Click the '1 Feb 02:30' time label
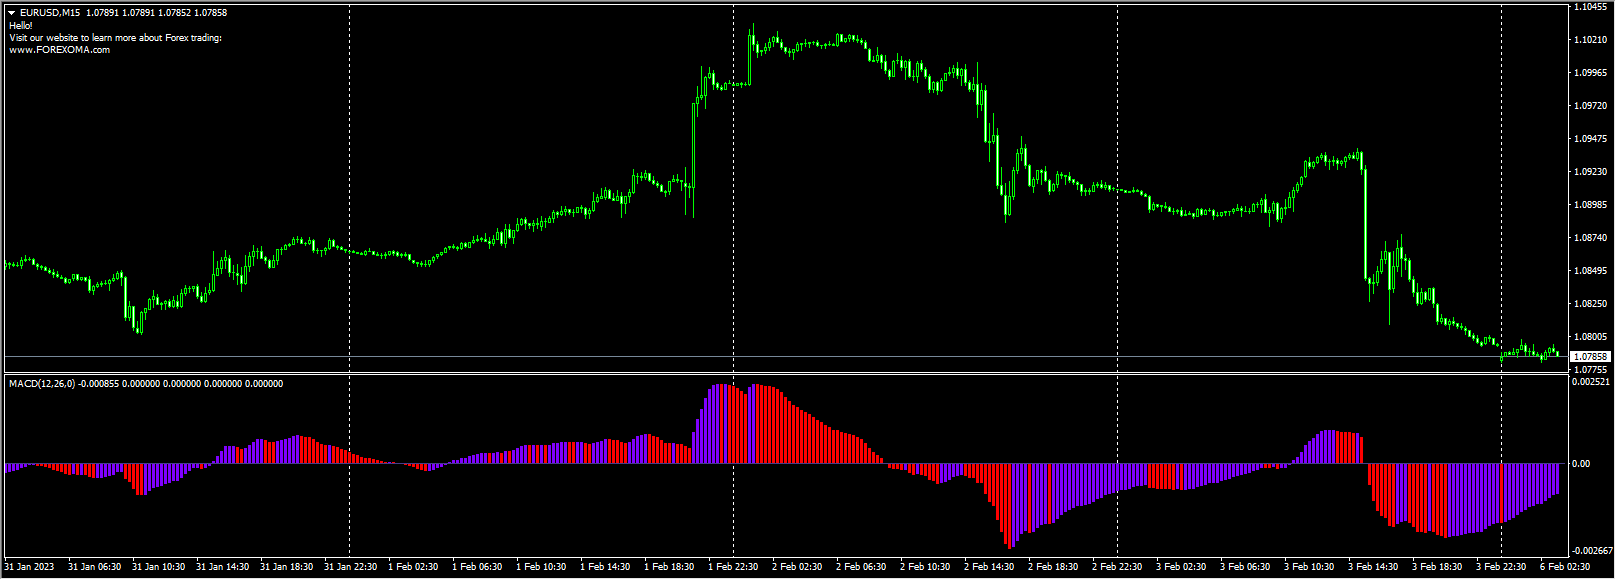This screenshot has height=580, width=1616. point(413,567)
